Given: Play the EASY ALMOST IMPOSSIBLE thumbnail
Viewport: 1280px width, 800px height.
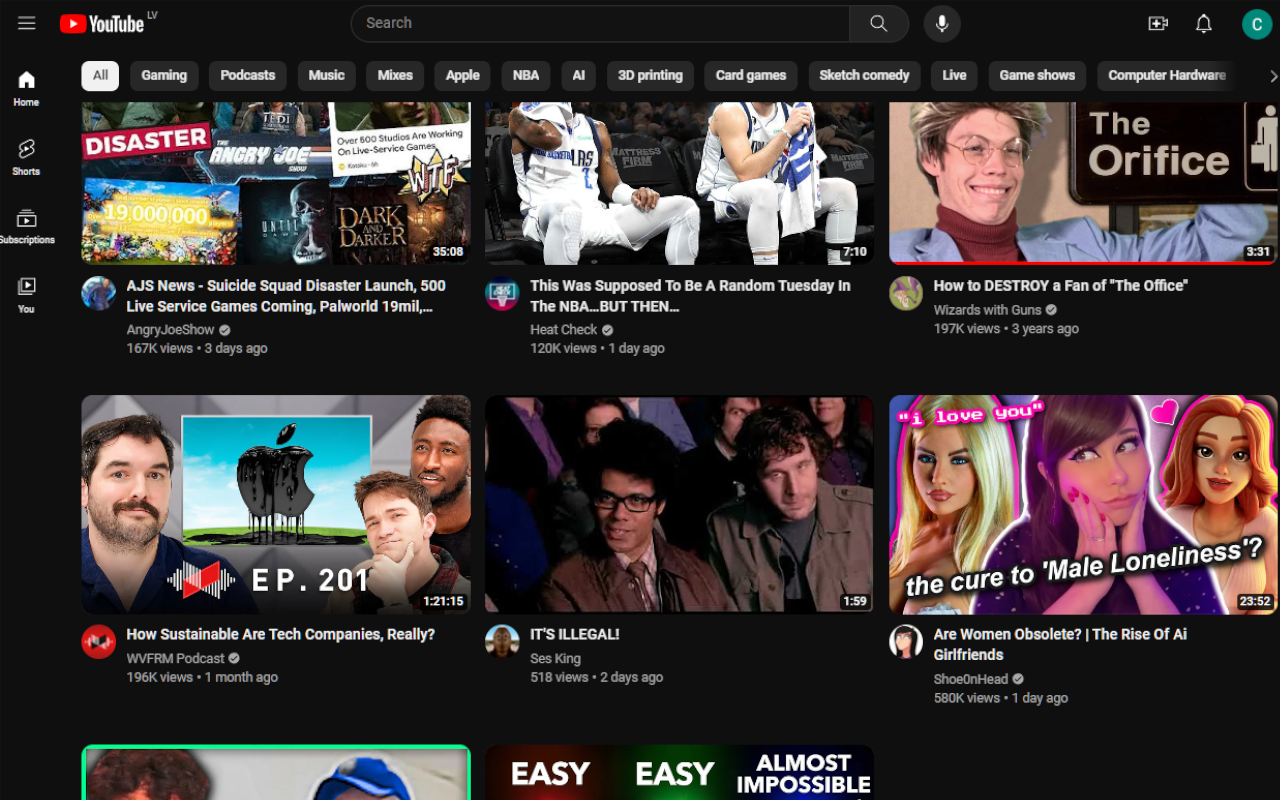Looking at the screenshot, I should click(679, 772).
